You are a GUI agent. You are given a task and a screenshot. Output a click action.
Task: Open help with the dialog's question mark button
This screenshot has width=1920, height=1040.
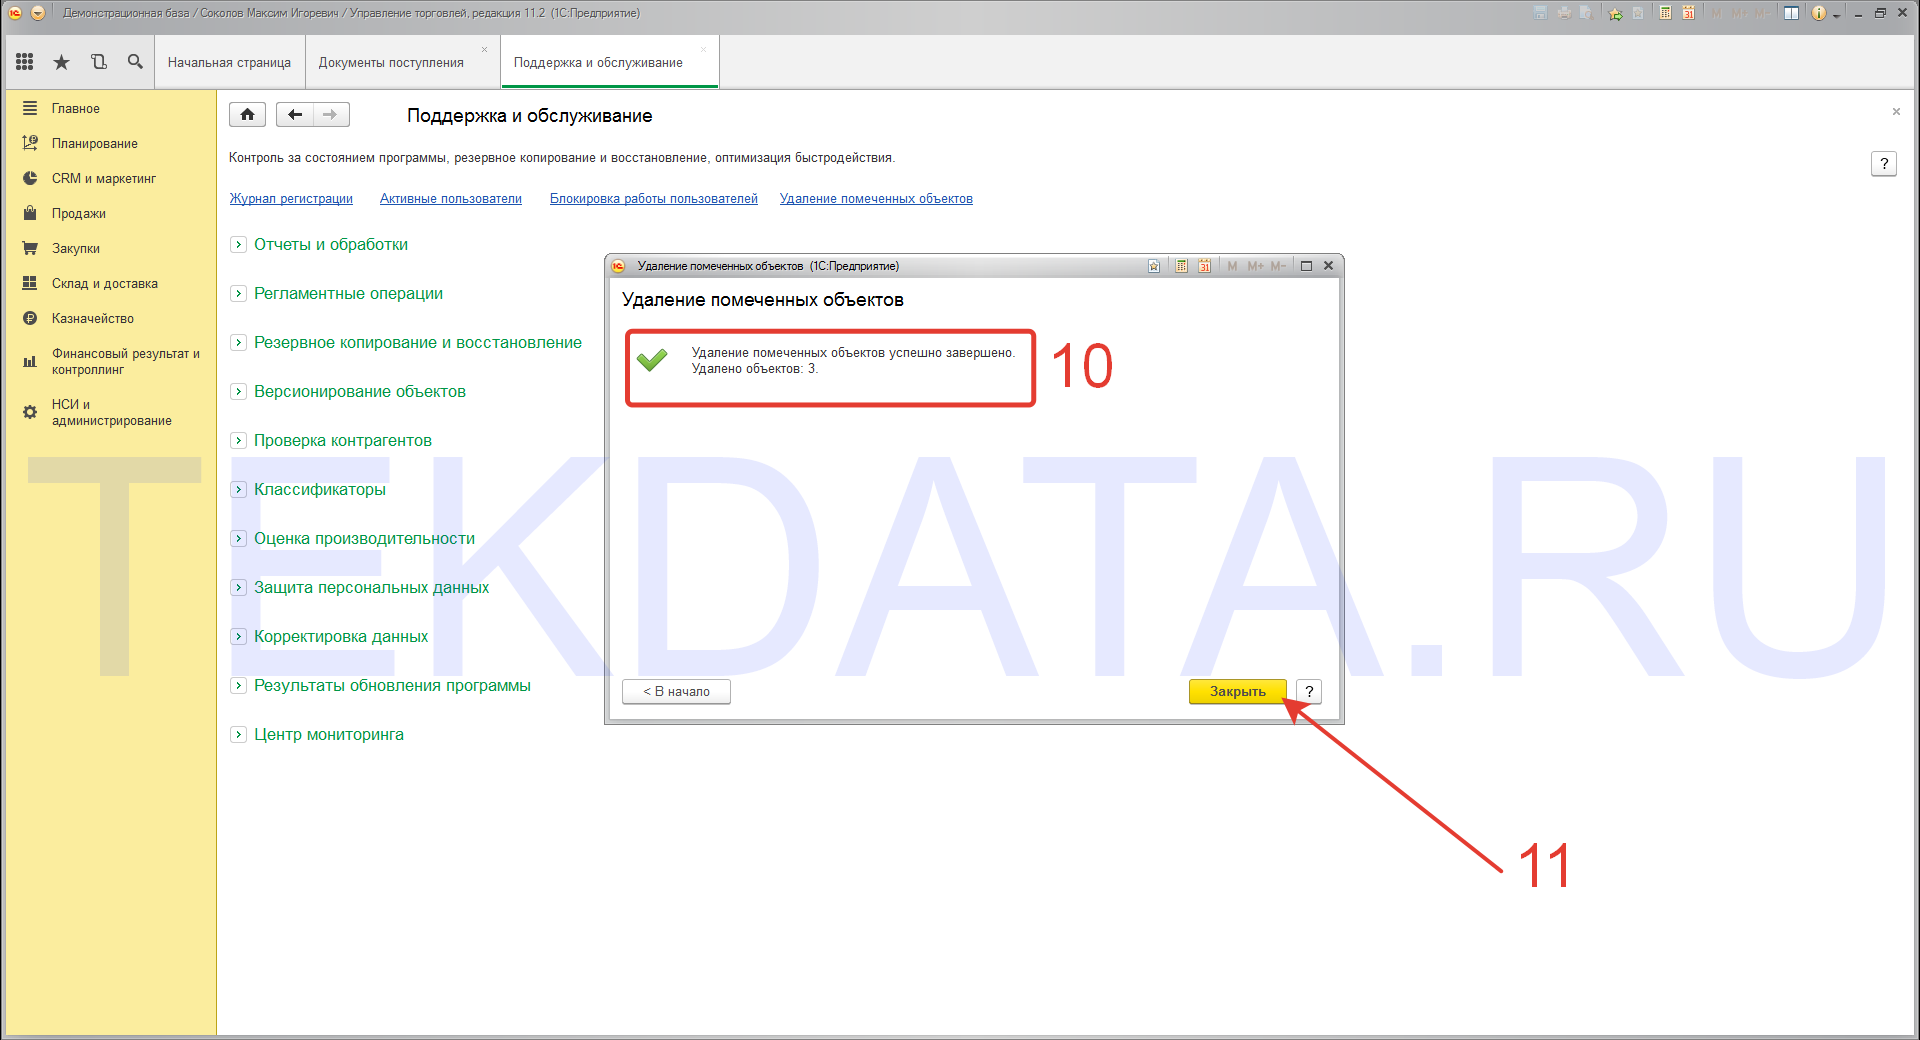(1309, 691)
